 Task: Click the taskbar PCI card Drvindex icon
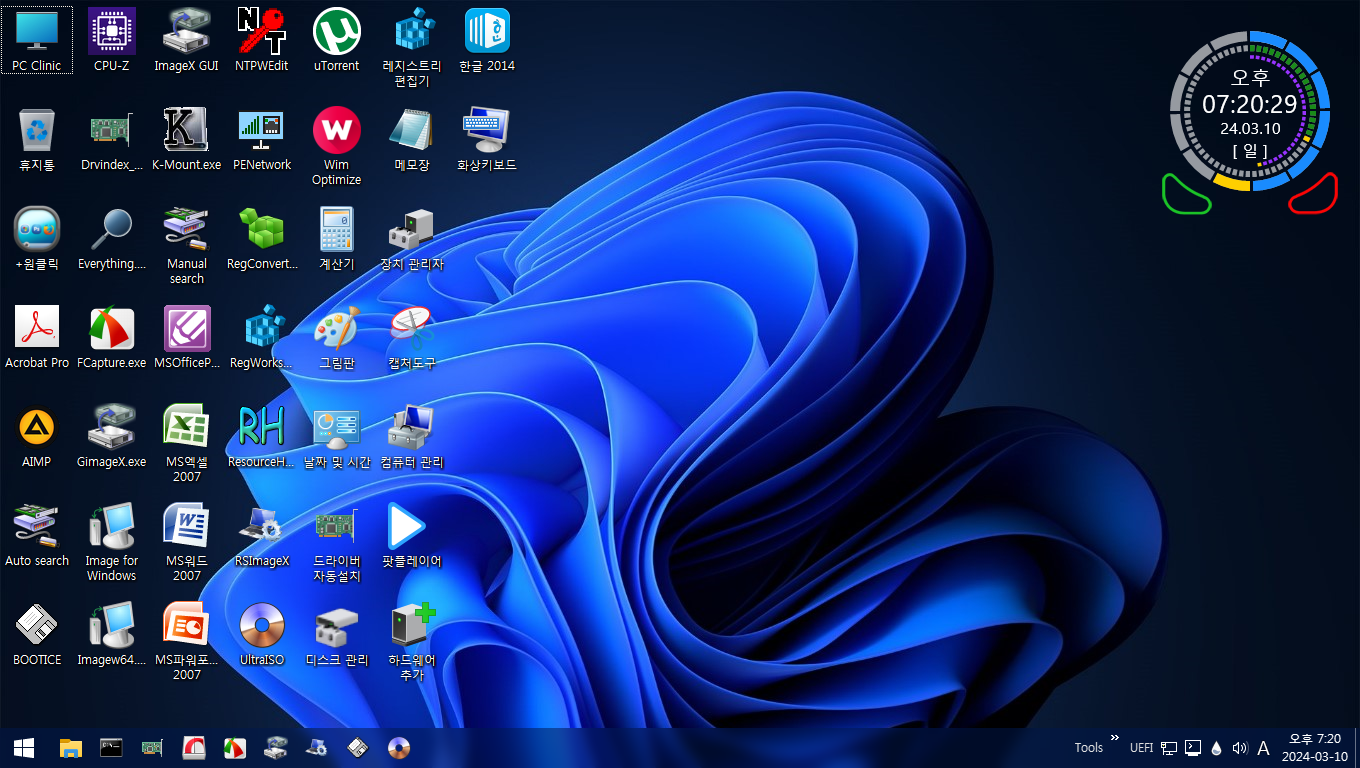click(152, 748)
